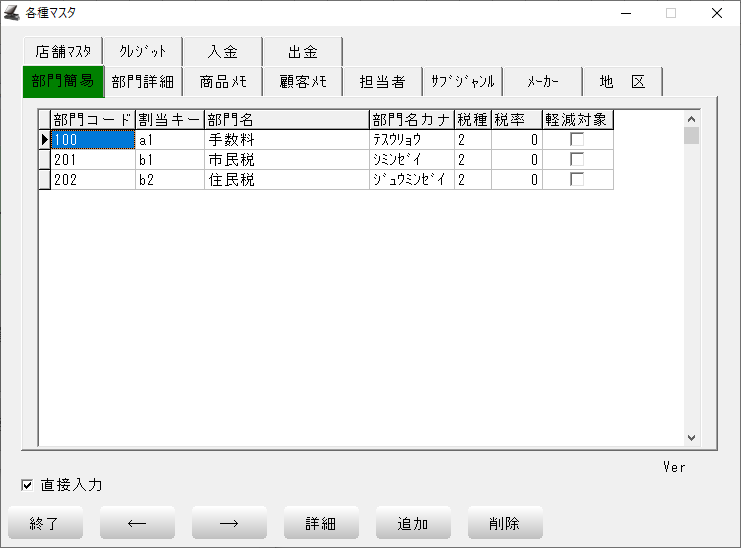Image resolution: width=741 pixels, height=548 pixels.
Task: Click scroll up arrow of the grid
Action: click(691, 117)
